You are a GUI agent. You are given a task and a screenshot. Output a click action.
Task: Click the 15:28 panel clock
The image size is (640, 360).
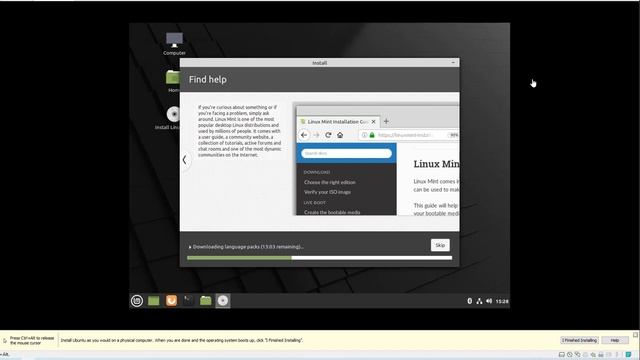tap(502, 301)
